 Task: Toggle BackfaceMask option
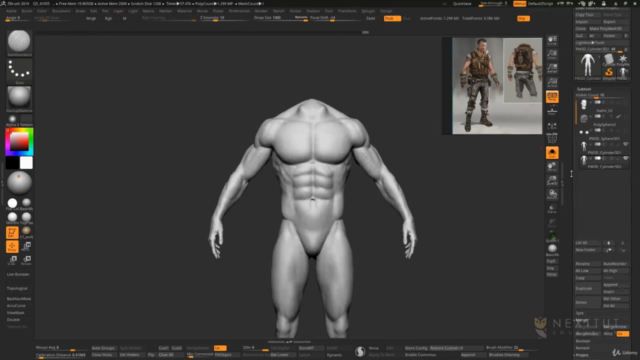19,299
